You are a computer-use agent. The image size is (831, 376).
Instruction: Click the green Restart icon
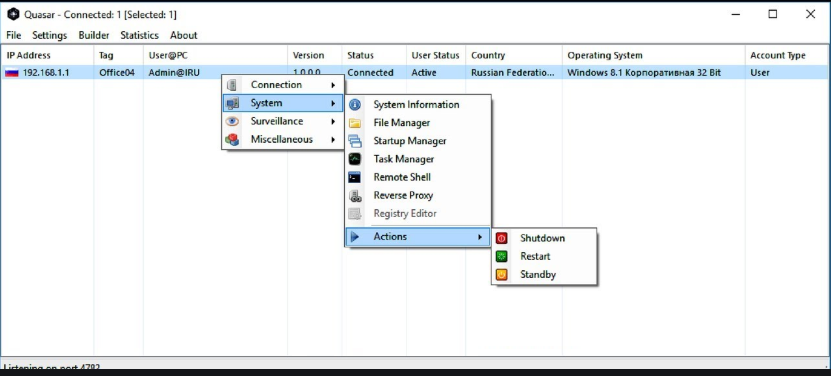(501, 257)
